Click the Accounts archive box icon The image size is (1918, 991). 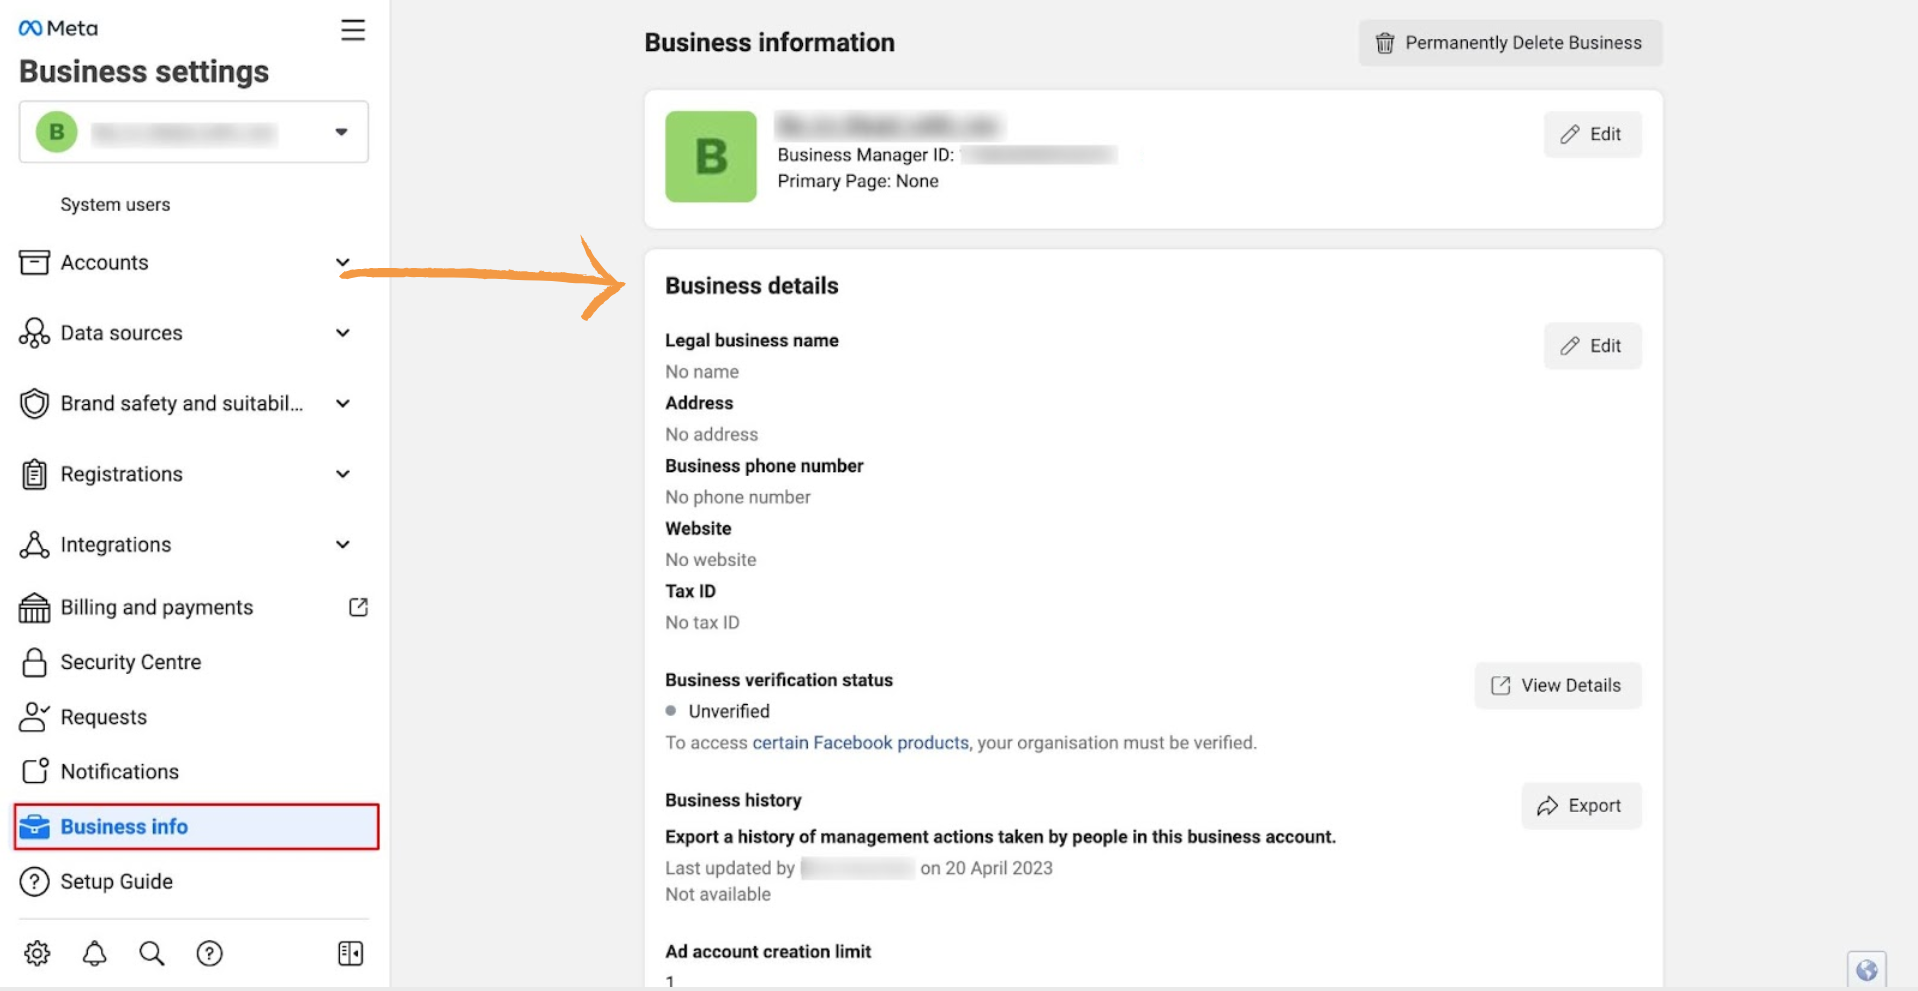pyautogui.click(x=34, y=262)
